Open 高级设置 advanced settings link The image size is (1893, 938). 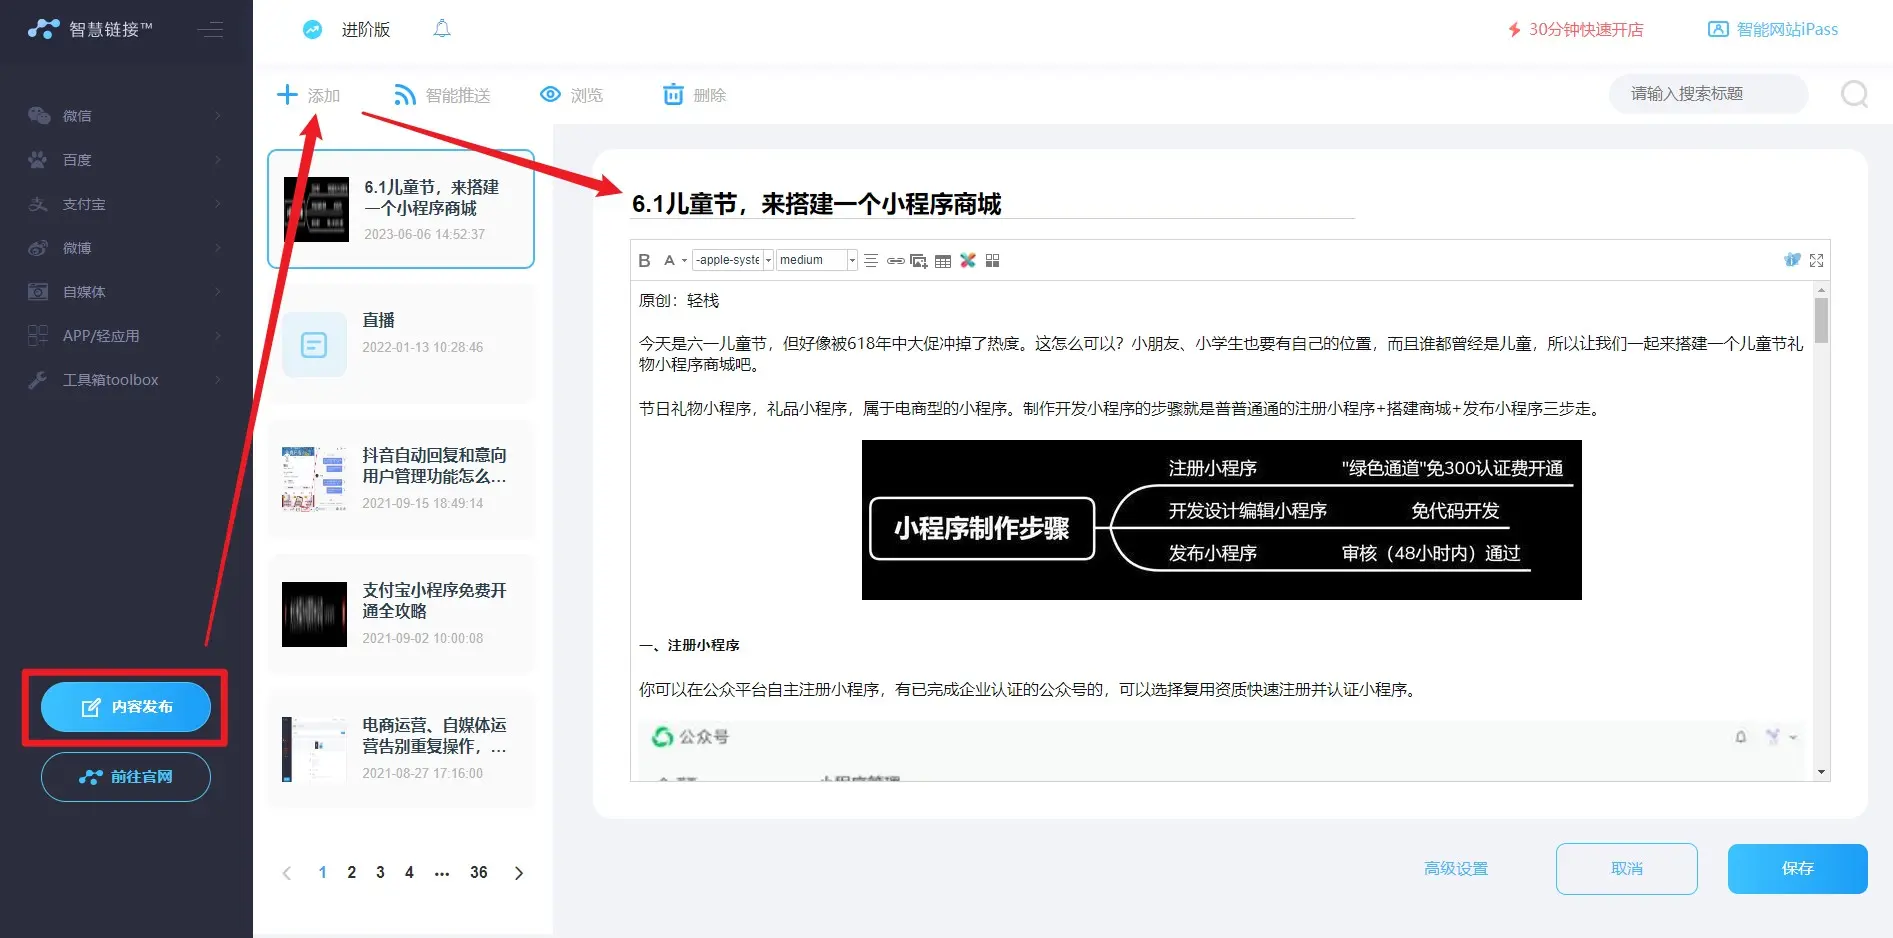click(x=1456, y=868)
